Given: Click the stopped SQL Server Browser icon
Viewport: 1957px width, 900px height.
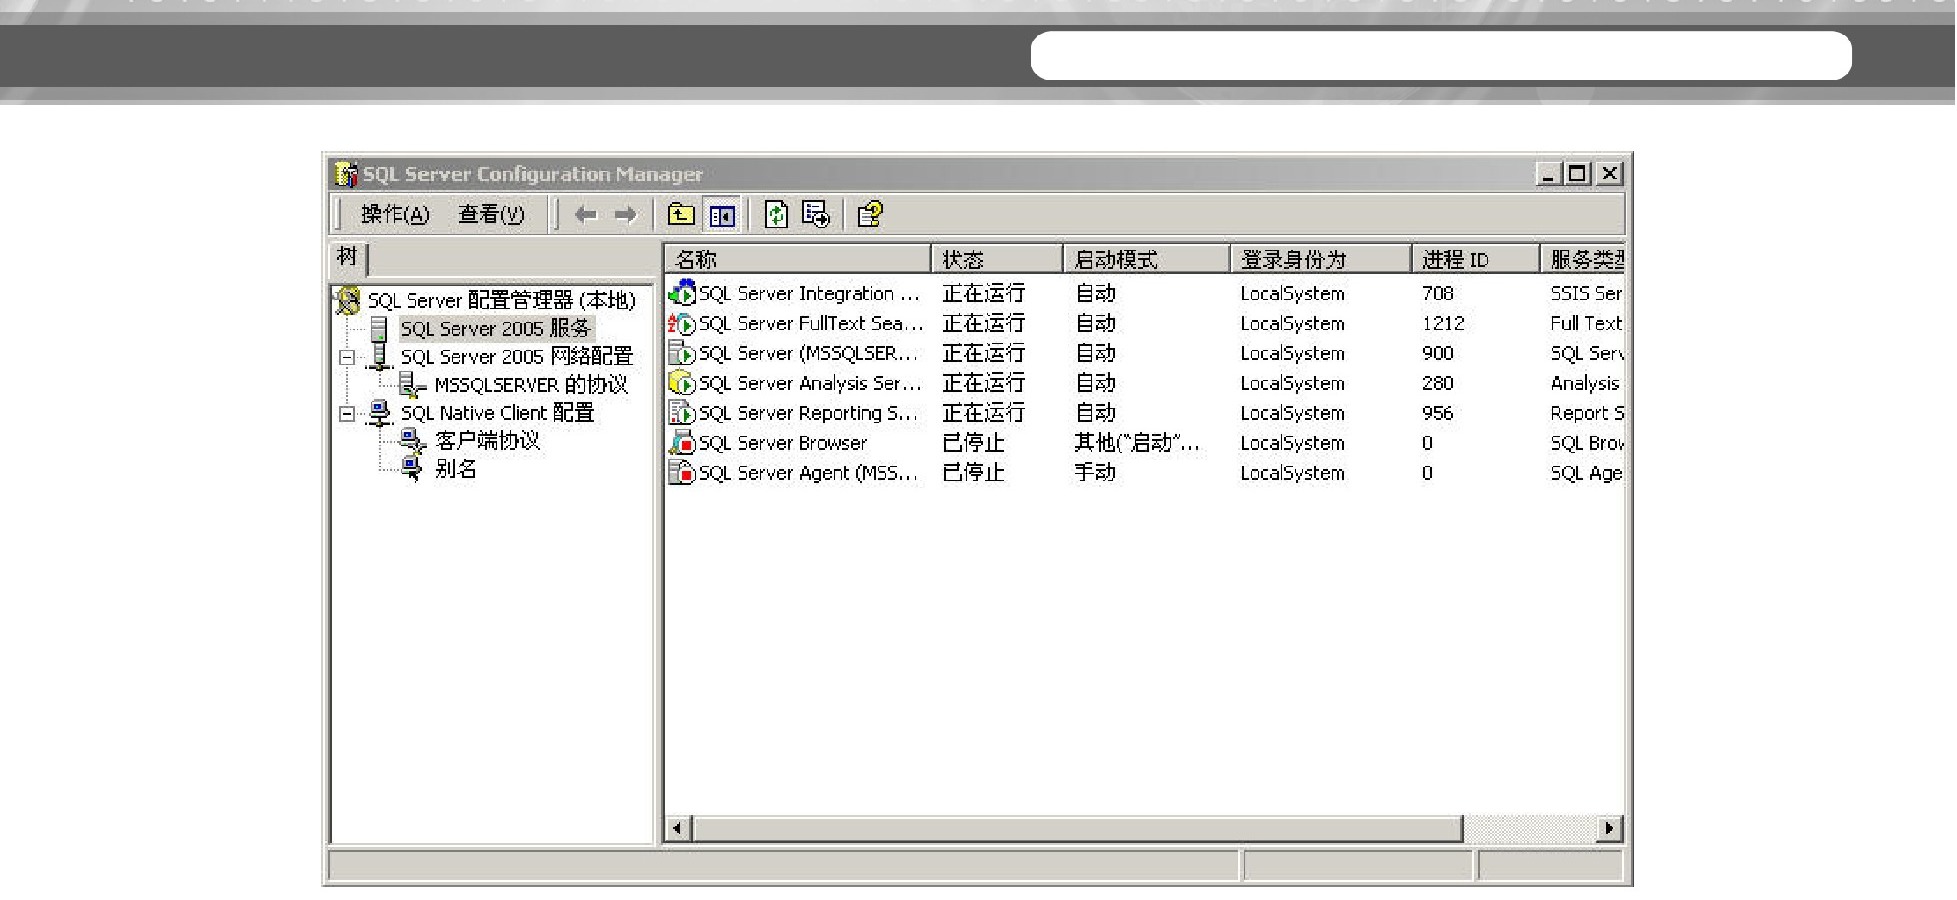Looking at the screenshot, I should (682, 443).
